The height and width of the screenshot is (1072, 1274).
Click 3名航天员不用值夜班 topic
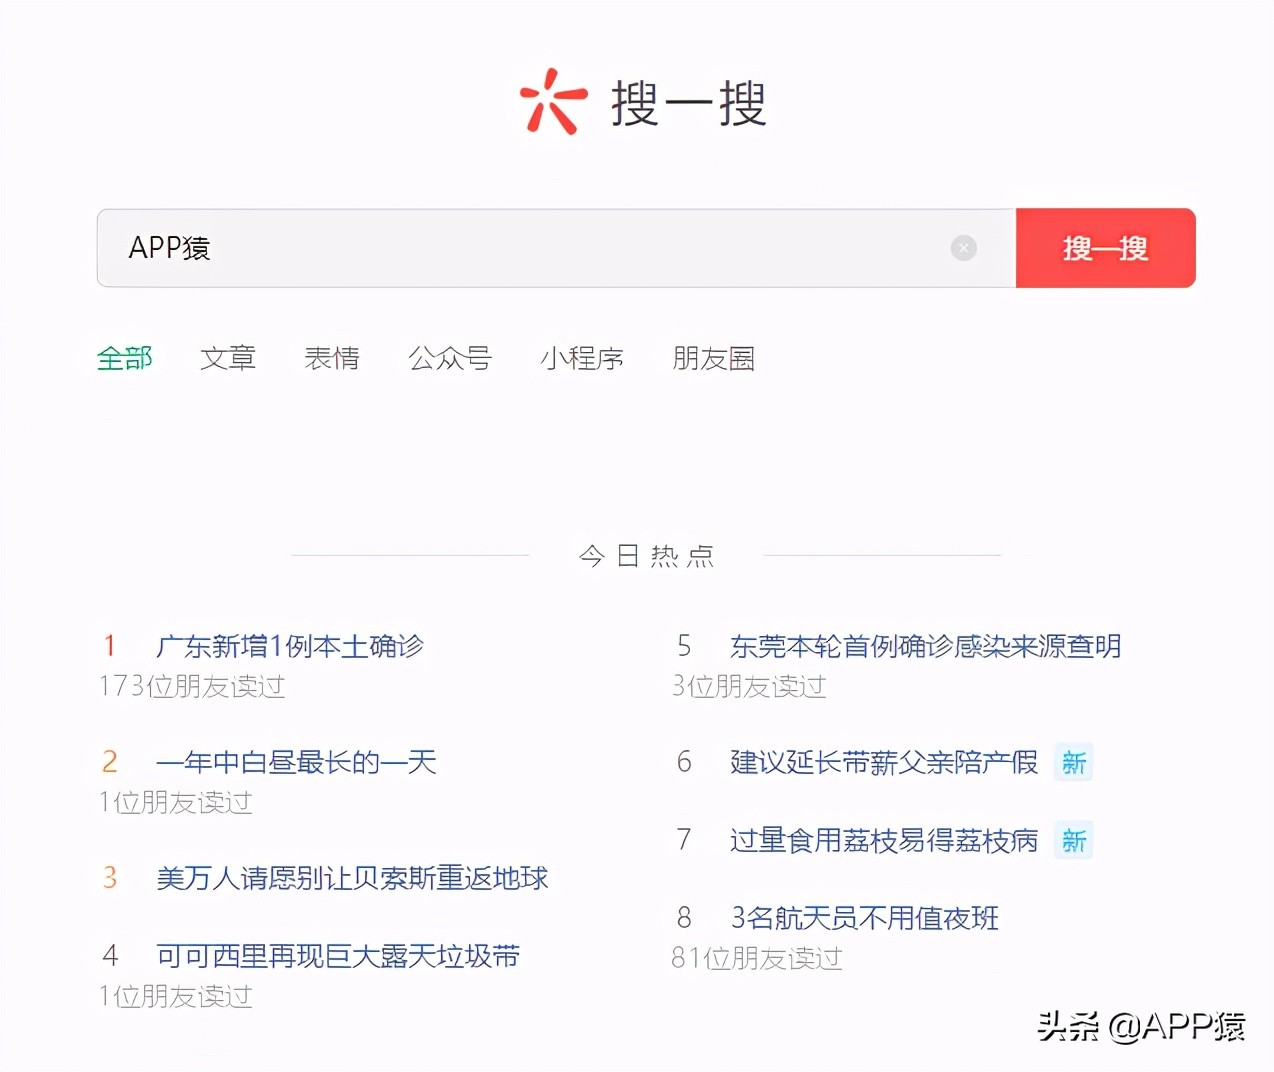(x=864, y=917)
